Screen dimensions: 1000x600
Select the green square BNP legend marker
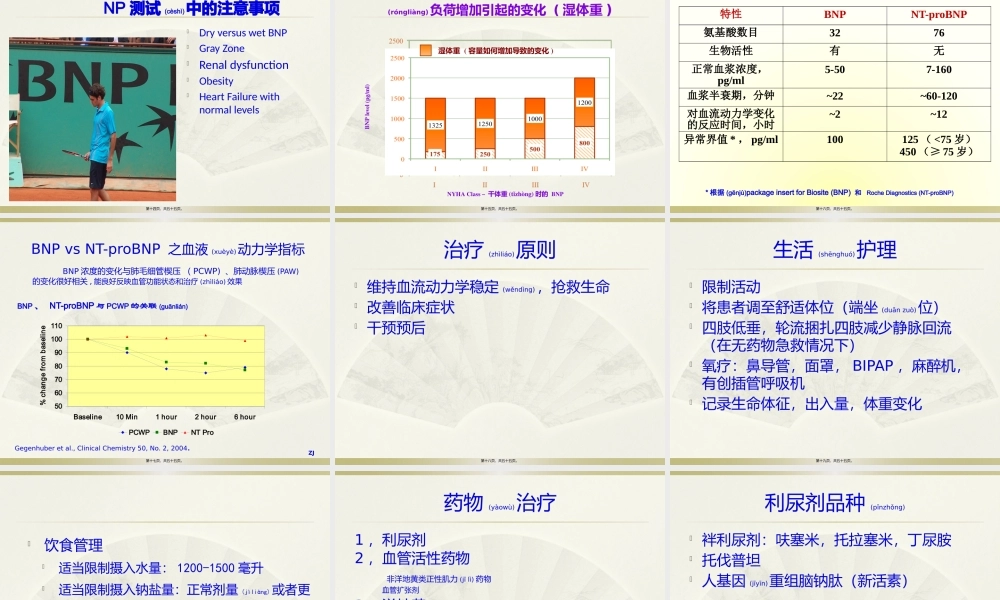[156, 432]
